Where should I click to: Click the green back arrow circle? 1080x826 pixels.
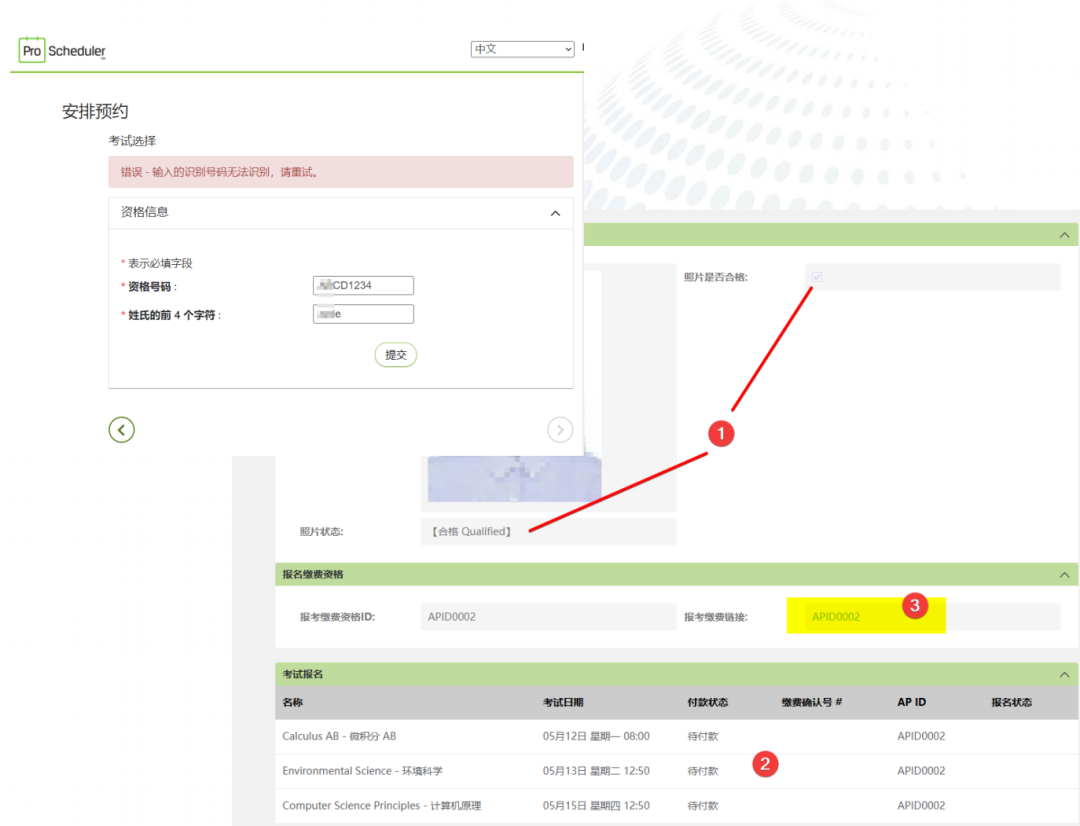coord(121,430)
